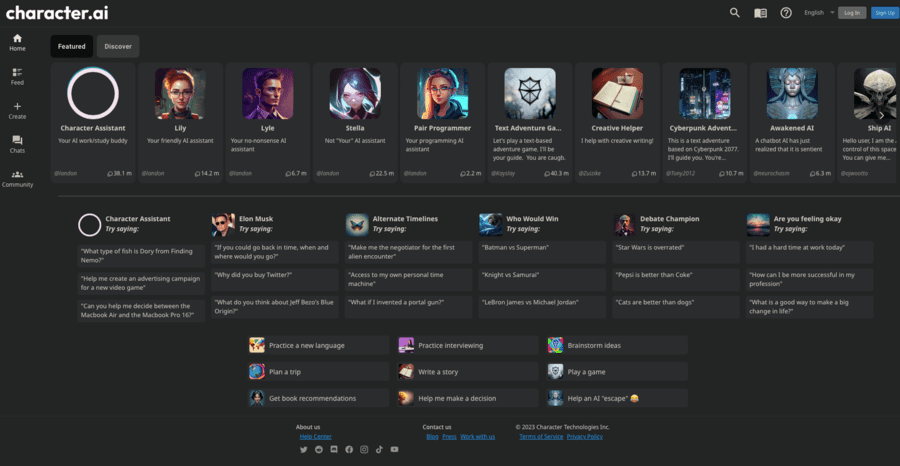Choose "Practice a new language" suggestion
Image resolution: width=900 pixels, height=466 pixels.
pyautogui.click(x=315, y=345)
